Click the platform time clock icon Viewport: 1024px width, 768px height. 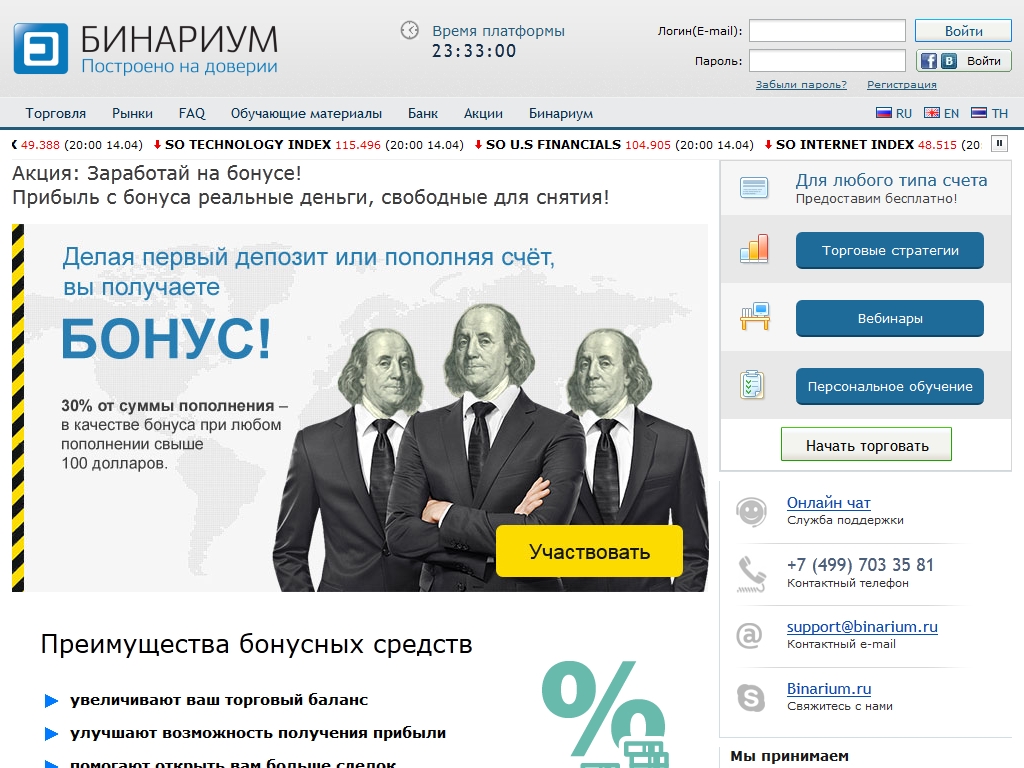pyautogui.click(x=409, y=30)
